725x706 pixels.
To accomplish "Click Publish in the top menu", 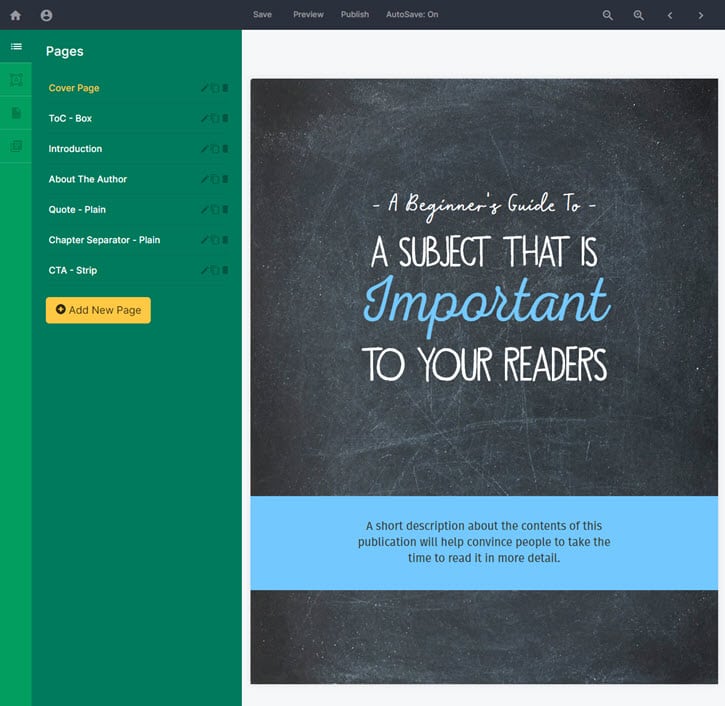I will click(x=355, y=15).
